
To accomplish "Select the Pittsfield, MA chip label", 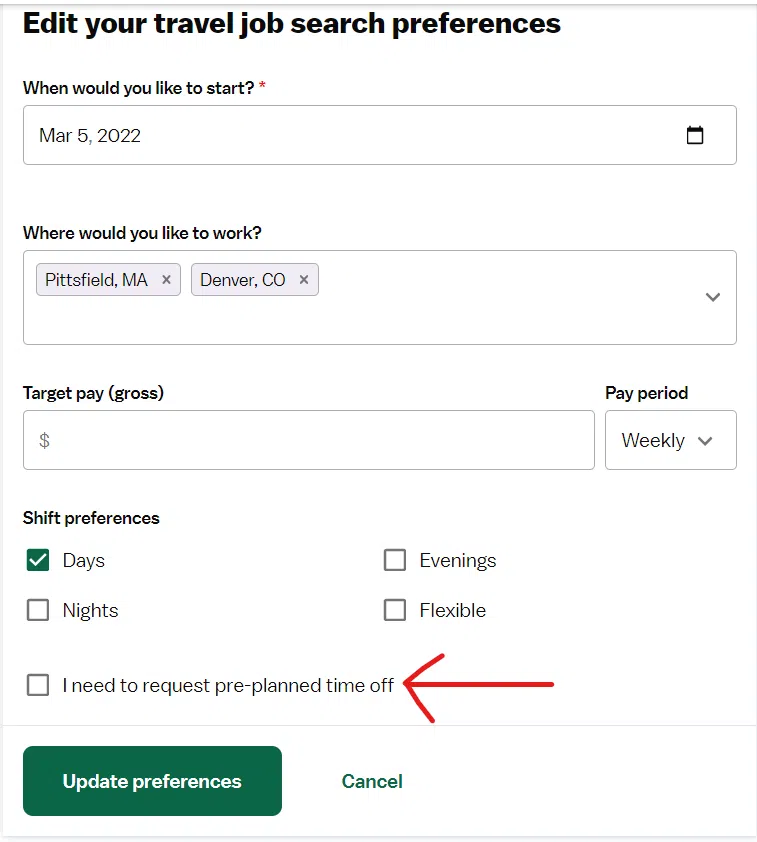I will 96,280.
